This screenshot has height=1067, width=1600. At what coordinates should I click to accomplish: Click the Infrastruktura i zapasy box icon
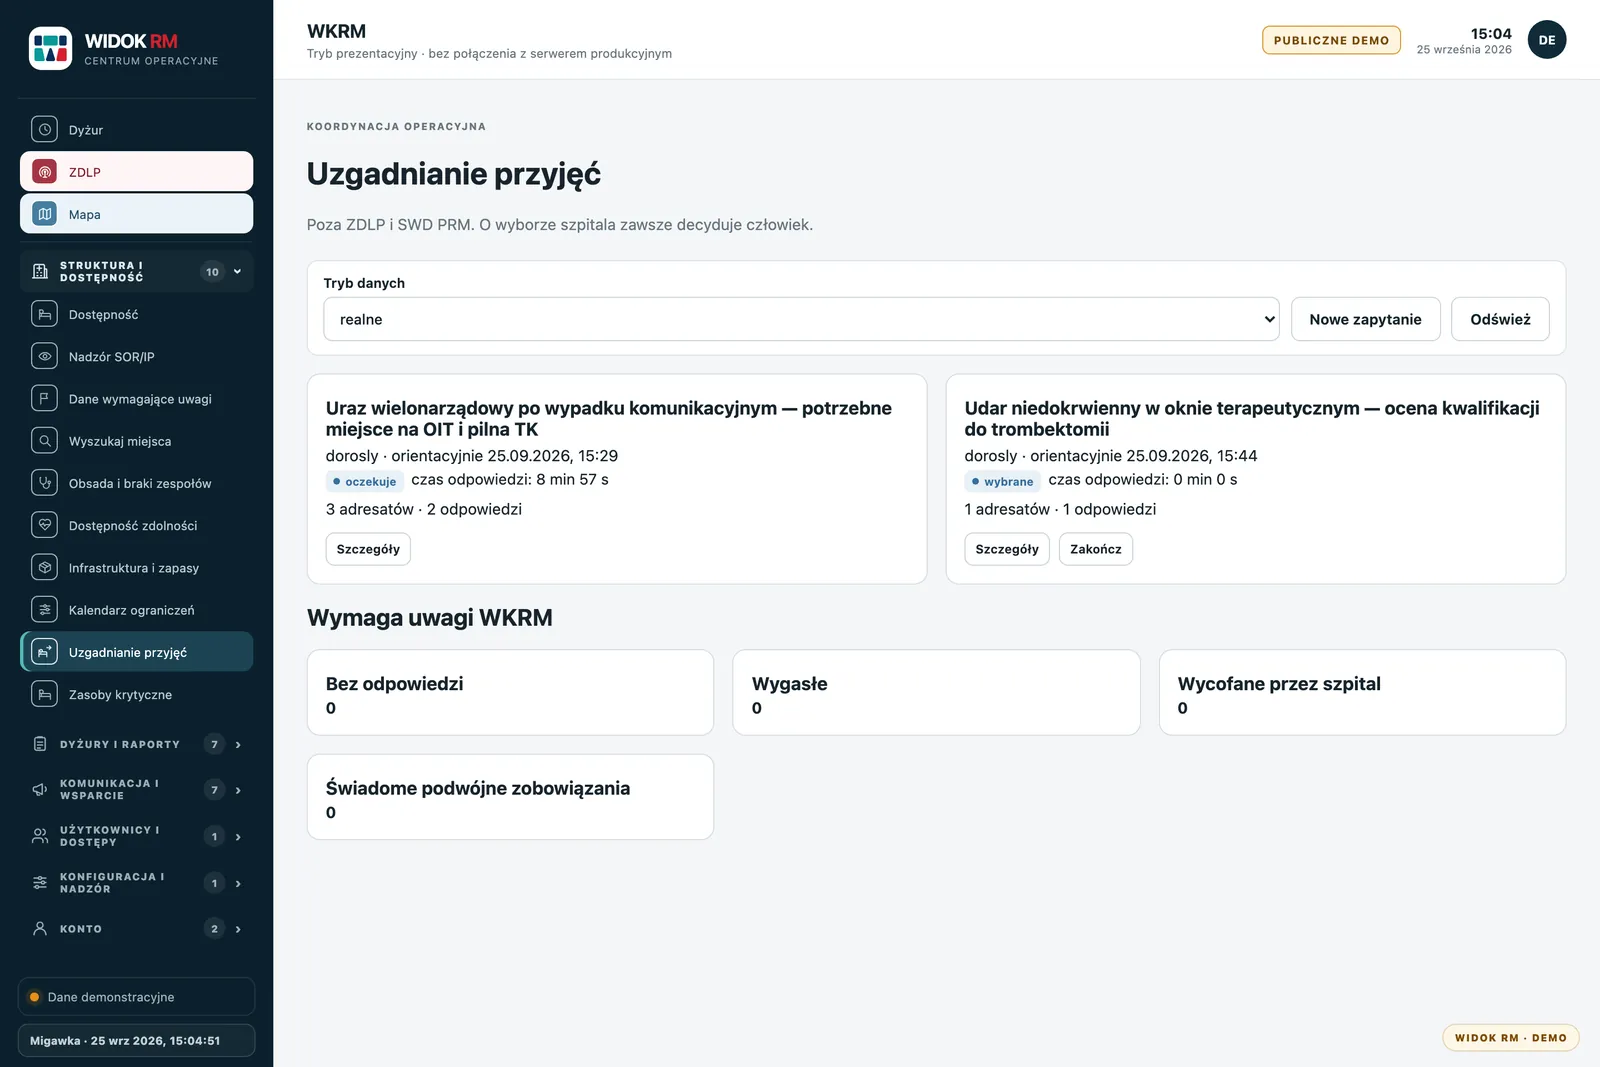44,567
